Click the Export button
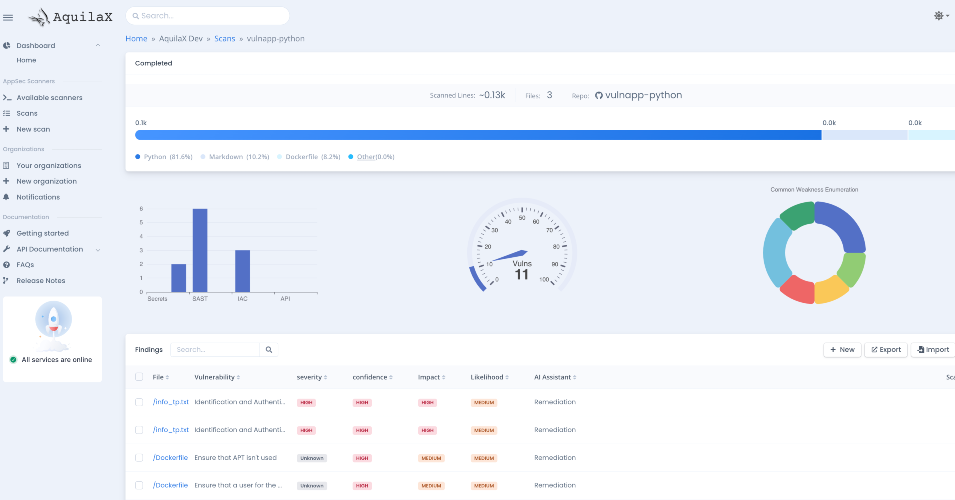The height and width of the screenshot is (500, 955). click(886, 350)
